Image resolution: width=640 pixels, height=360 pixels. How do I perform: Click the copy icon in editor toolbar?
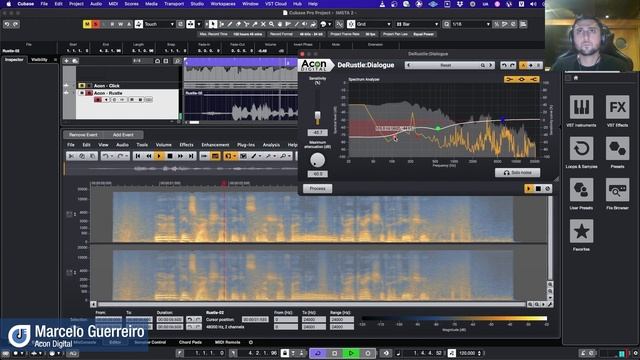82,156
